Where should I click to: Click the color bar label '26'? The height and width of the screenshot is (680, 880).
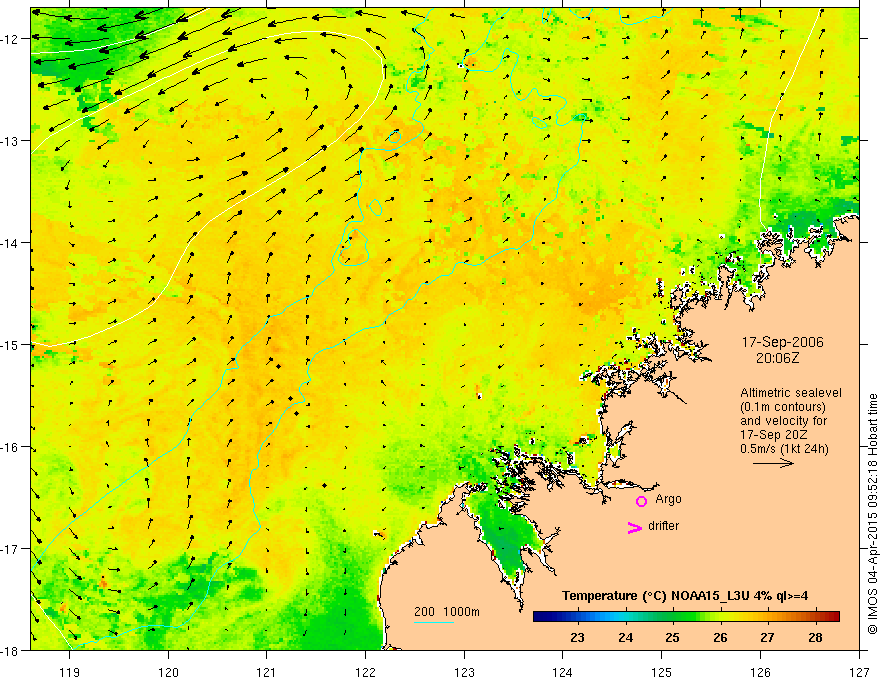click(x=720, y=637)
